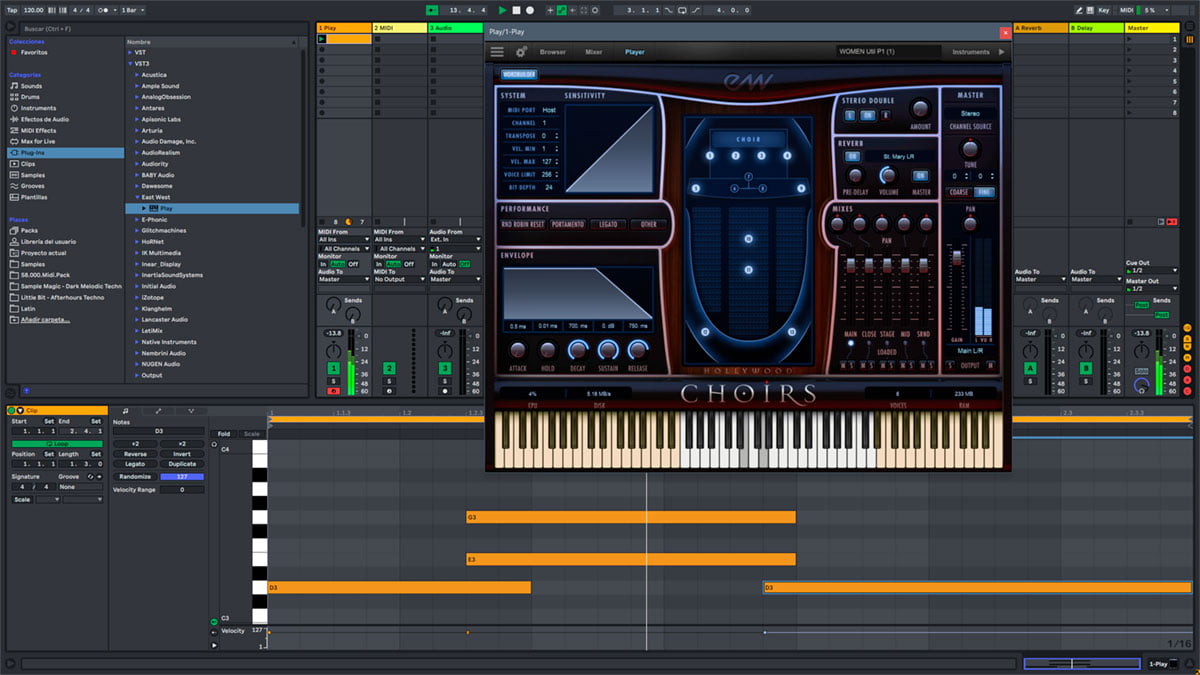
Task: Click the transport record button
Action: click(530, 10)
